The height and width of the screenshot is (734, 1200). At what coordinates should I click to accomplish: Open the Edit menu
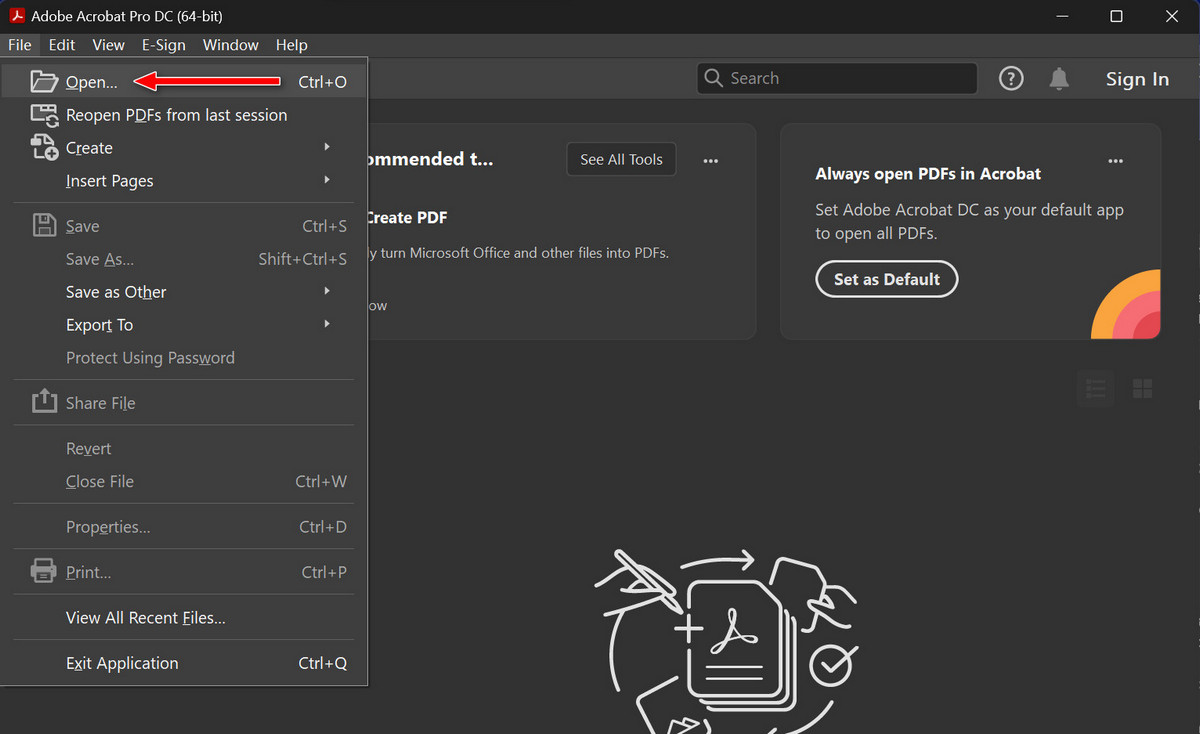(x=61, y=44)
